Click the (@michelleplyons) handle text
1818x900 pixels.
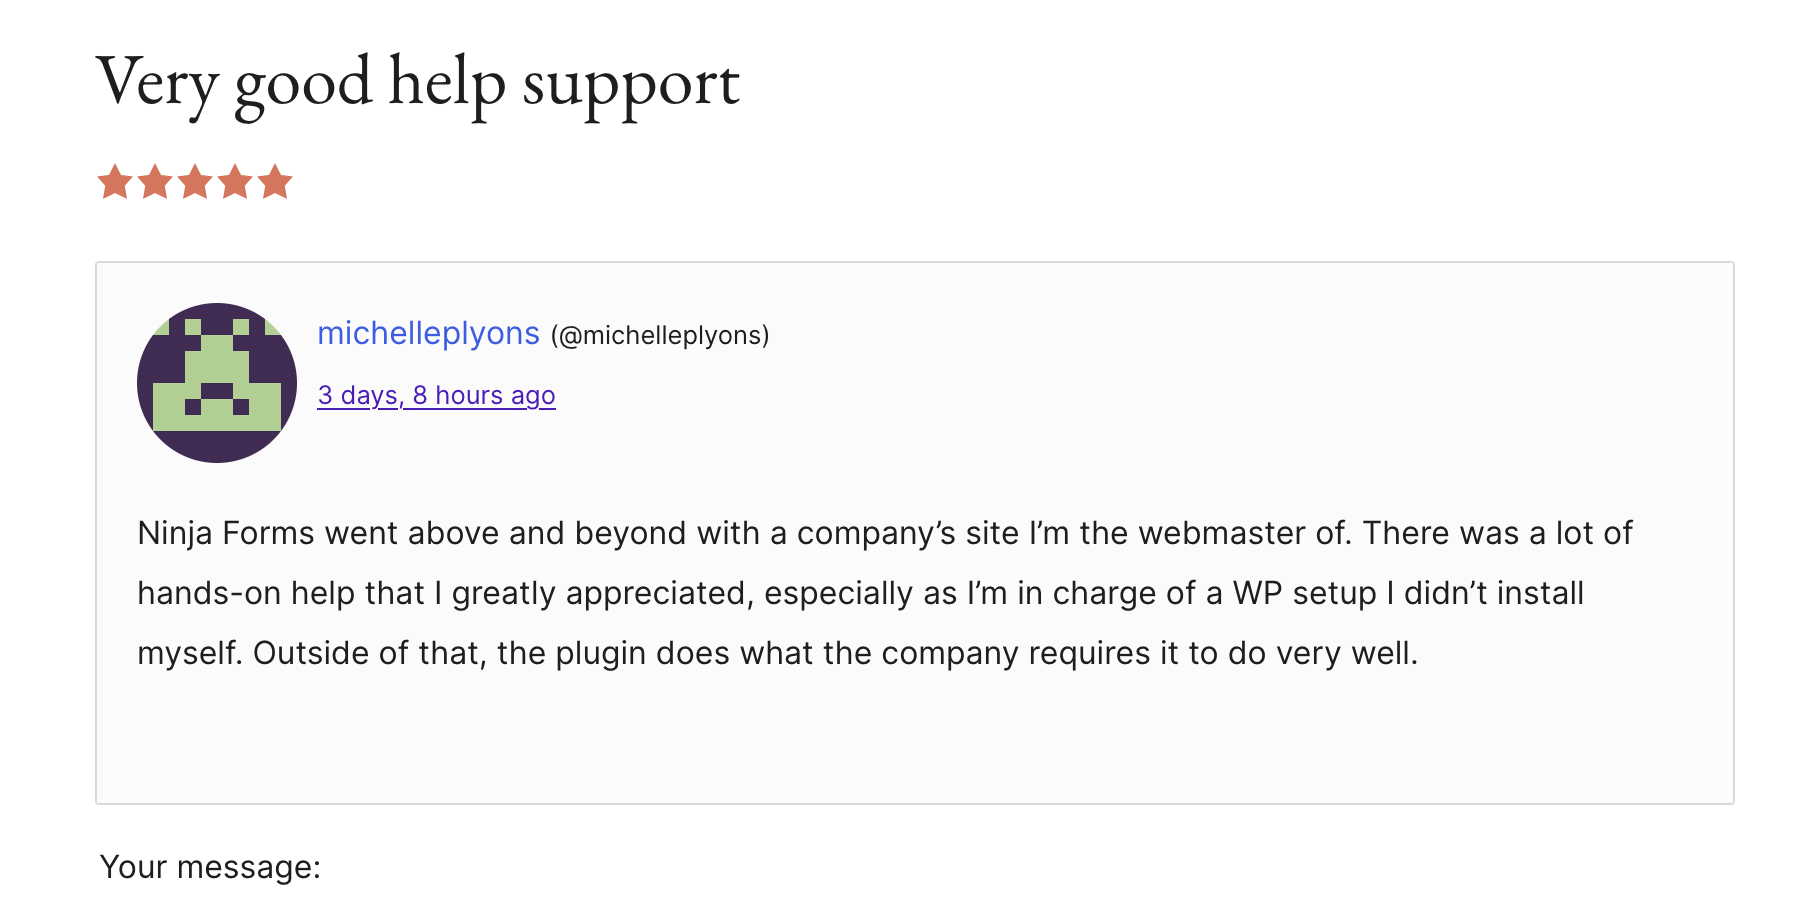coord(660,336)
